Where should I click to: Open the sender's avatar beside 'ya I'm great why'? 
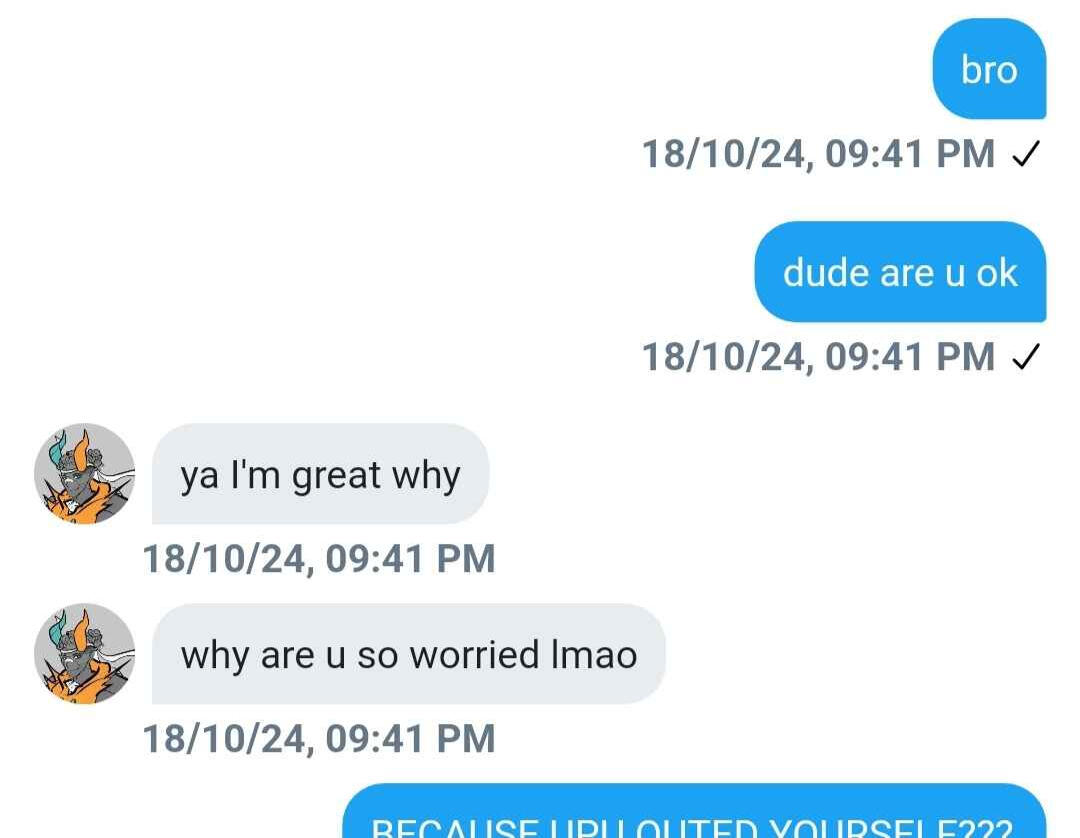coord(85,474)
